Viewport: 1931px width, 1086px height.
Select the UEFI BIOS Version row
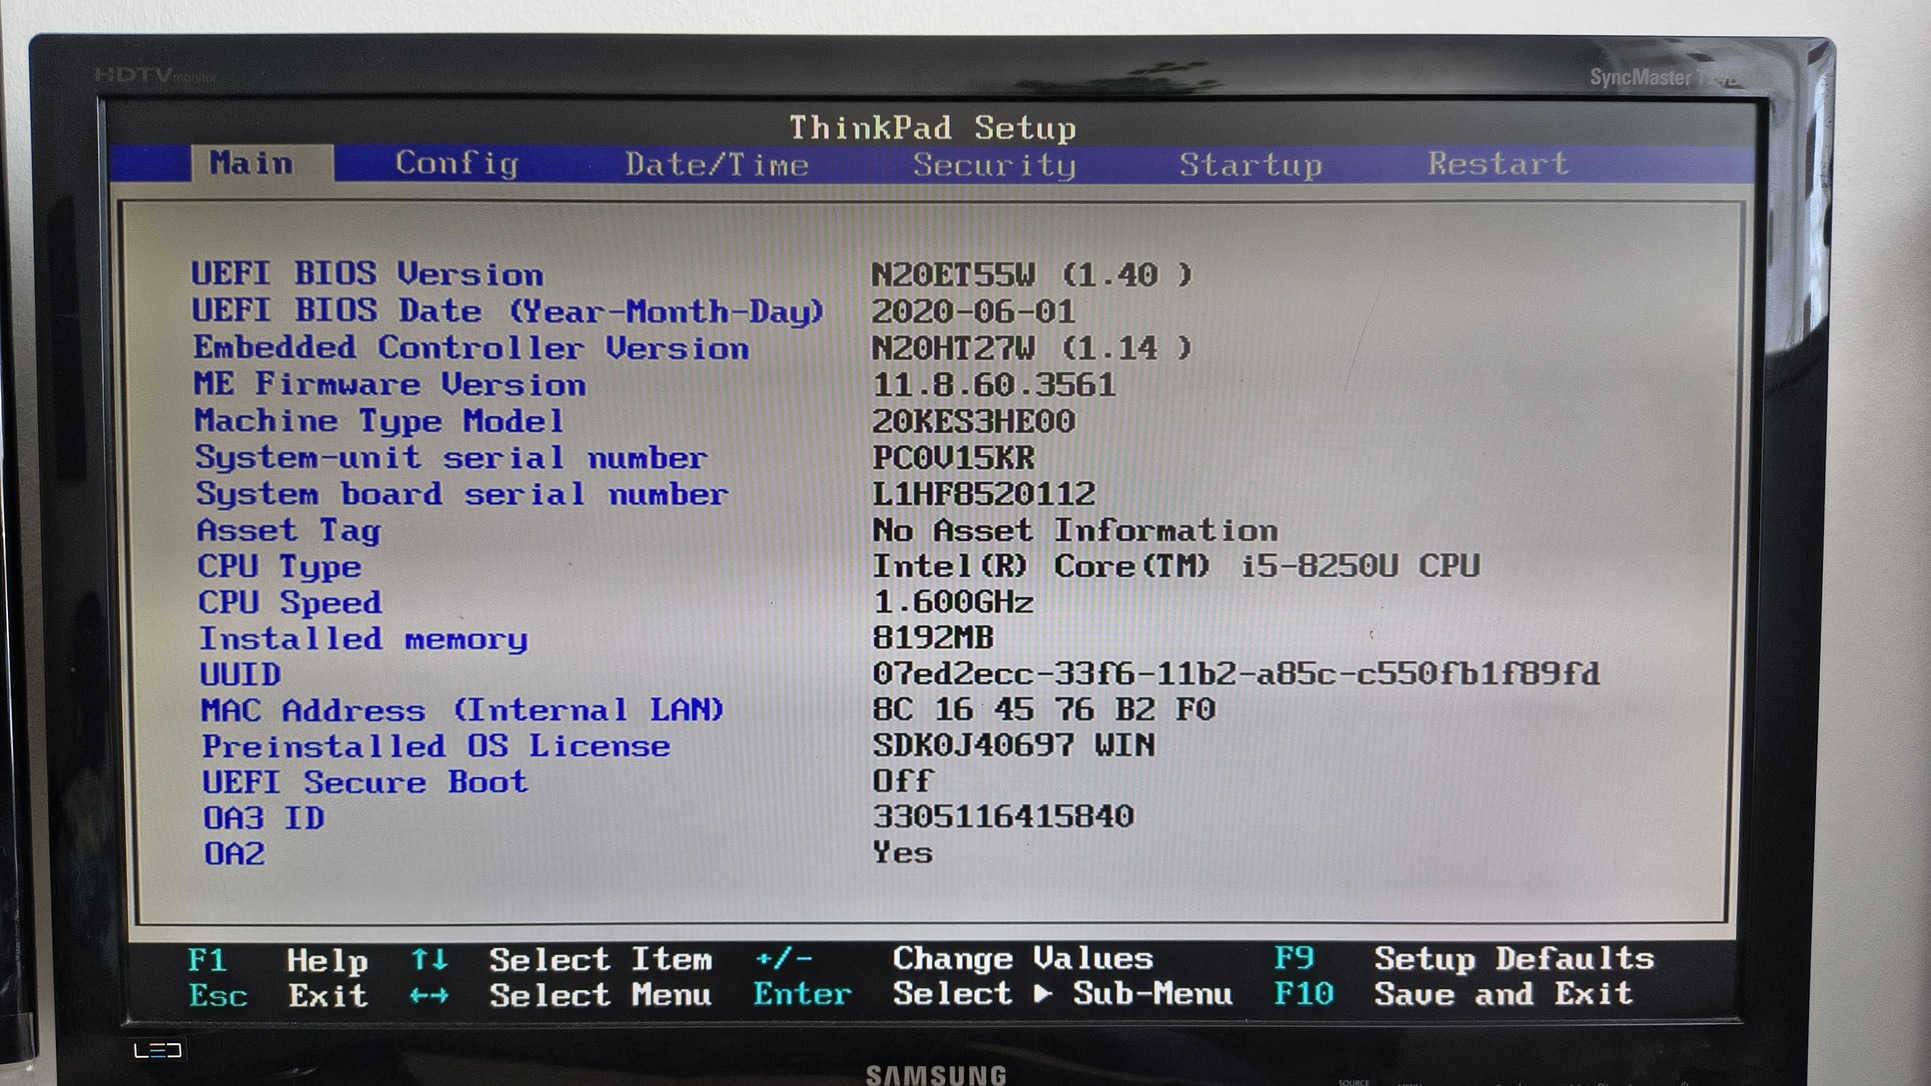point(367,274)
